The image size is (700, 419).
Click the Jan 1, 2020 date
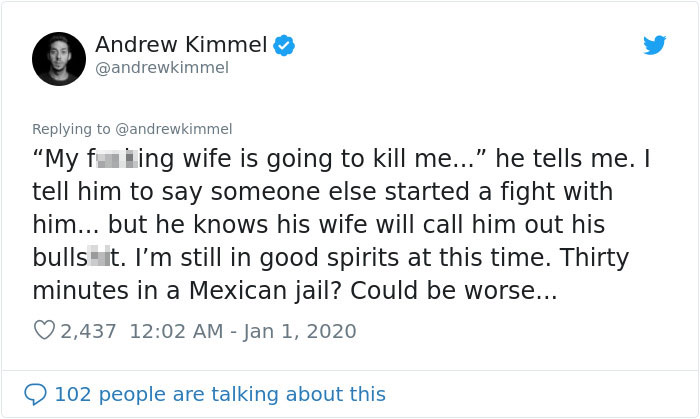[x=298, y=331]
